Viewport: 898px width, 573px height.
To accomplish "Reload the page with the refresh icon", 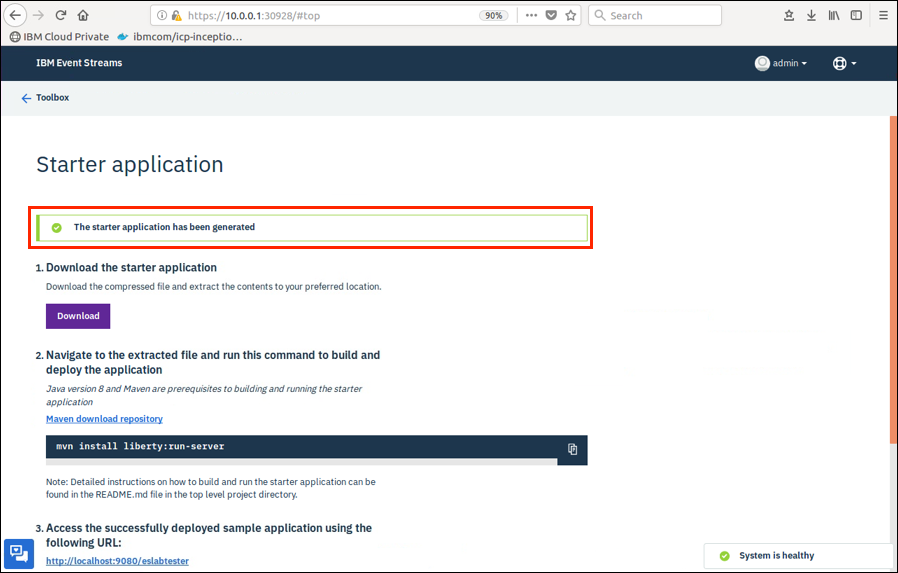I will coord(61,15).
